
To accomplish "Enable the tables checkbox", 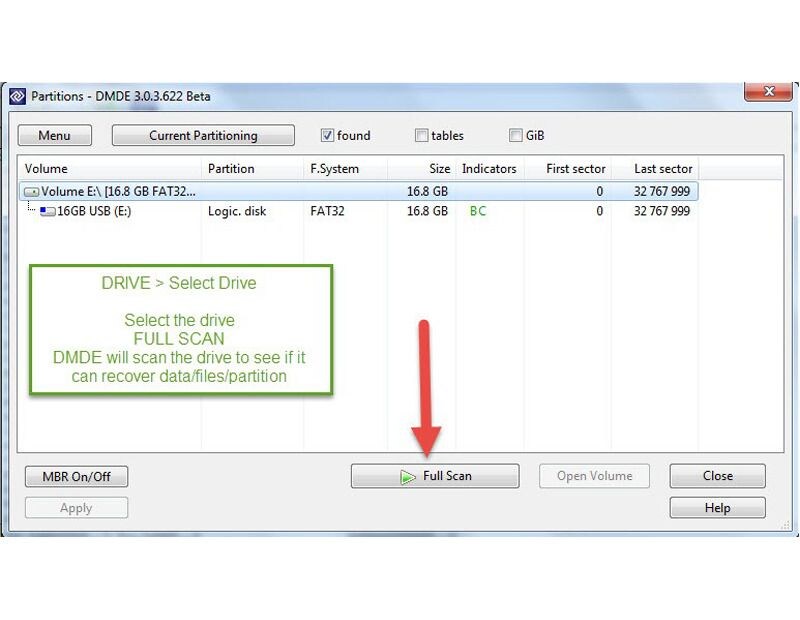I will (x=421, y=135).
